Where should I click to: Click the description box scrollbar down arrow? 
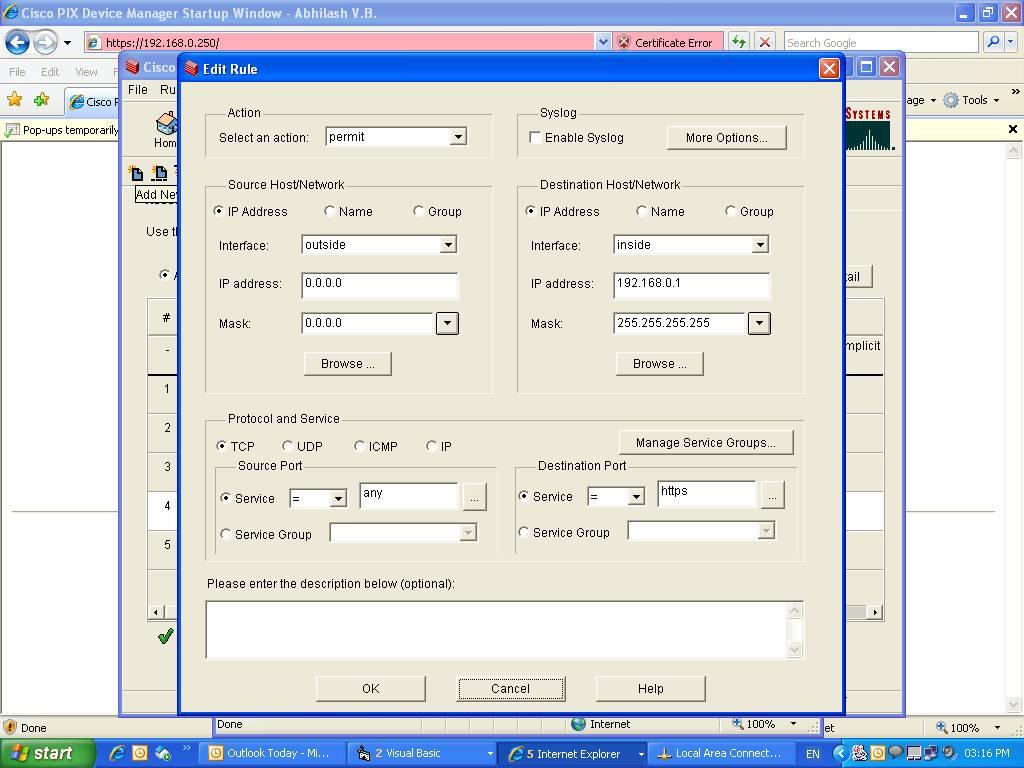[795, 650]
